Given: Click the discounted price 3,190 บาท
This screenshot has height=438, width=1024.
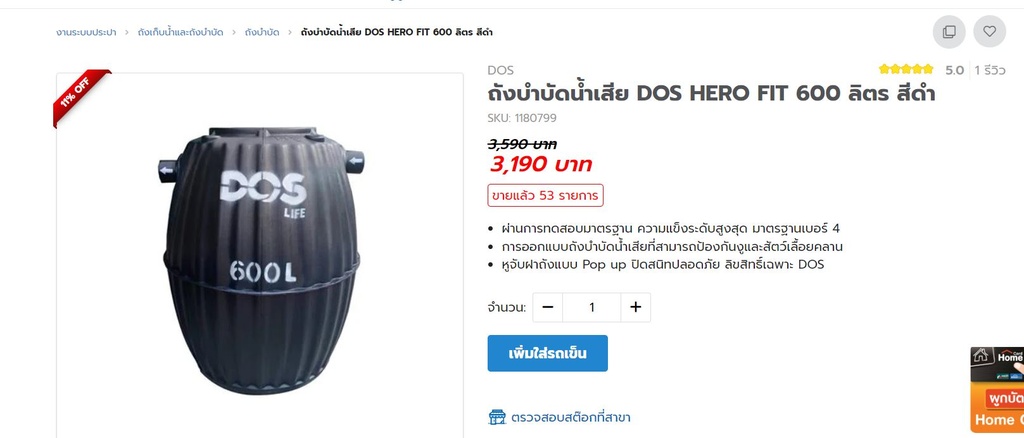Looking at the screenshot, I should click(541, 164).
